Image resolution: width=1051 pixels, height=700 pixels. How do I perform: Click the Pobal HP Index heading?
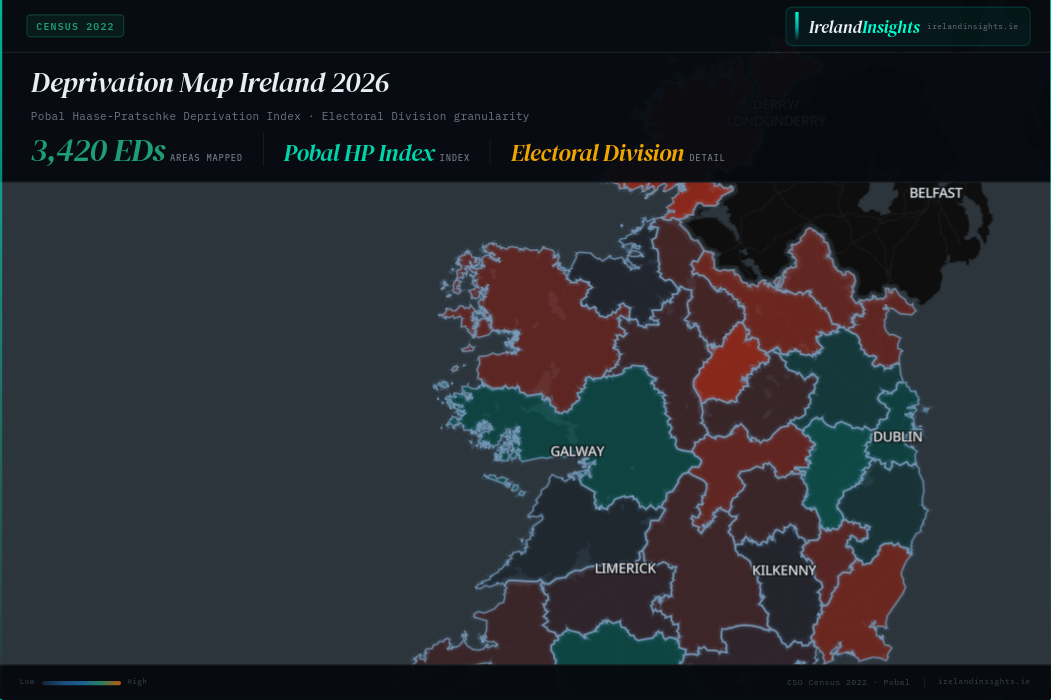(x=359, y=153)
